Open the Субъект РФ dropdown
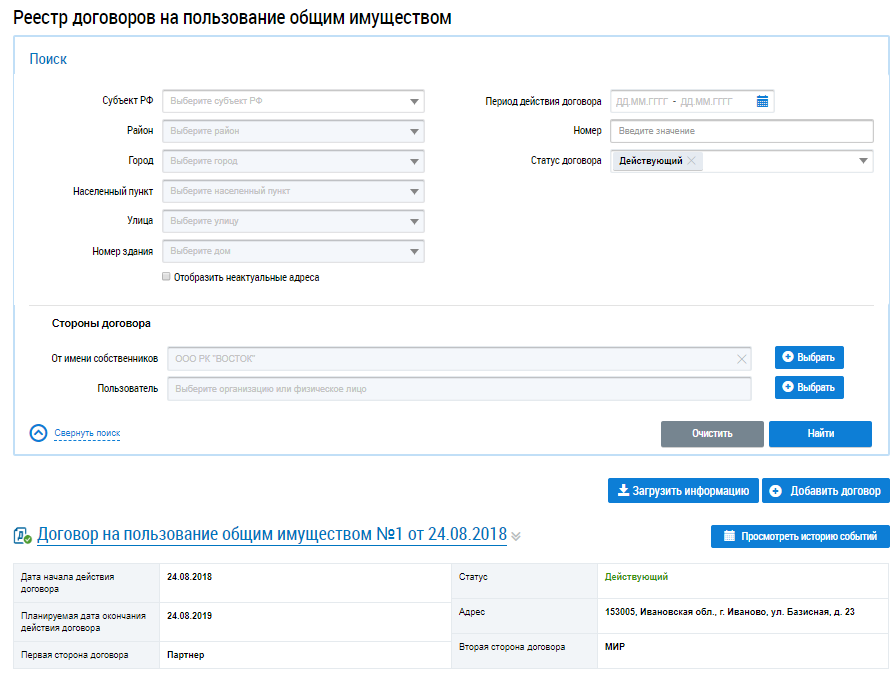Image resolution: width=895 pixels, height=687 pixels. (x=293, y=101)
